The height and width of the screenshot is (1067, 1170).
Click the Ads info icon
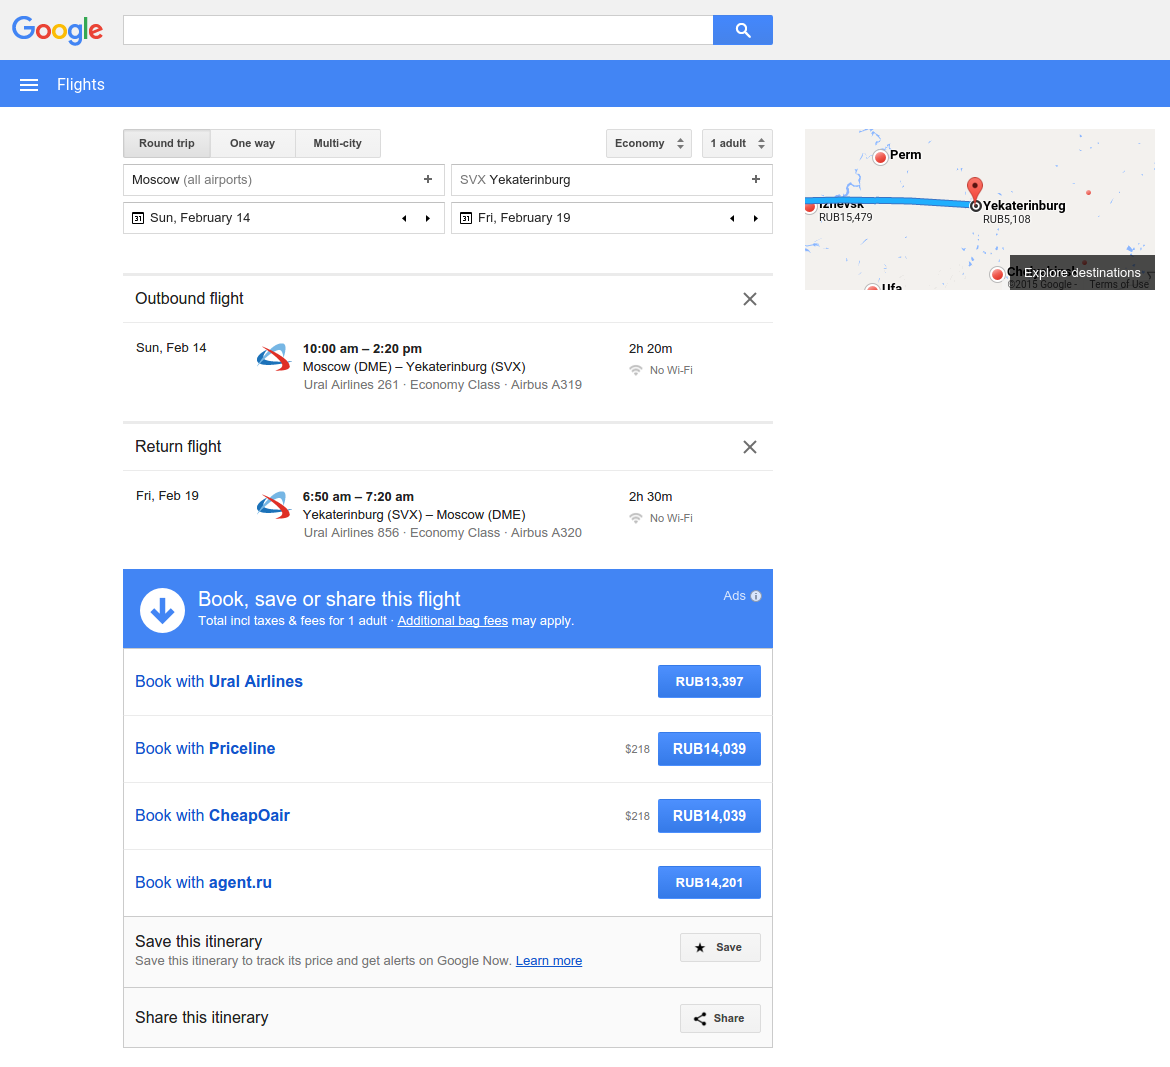point(756,596)
